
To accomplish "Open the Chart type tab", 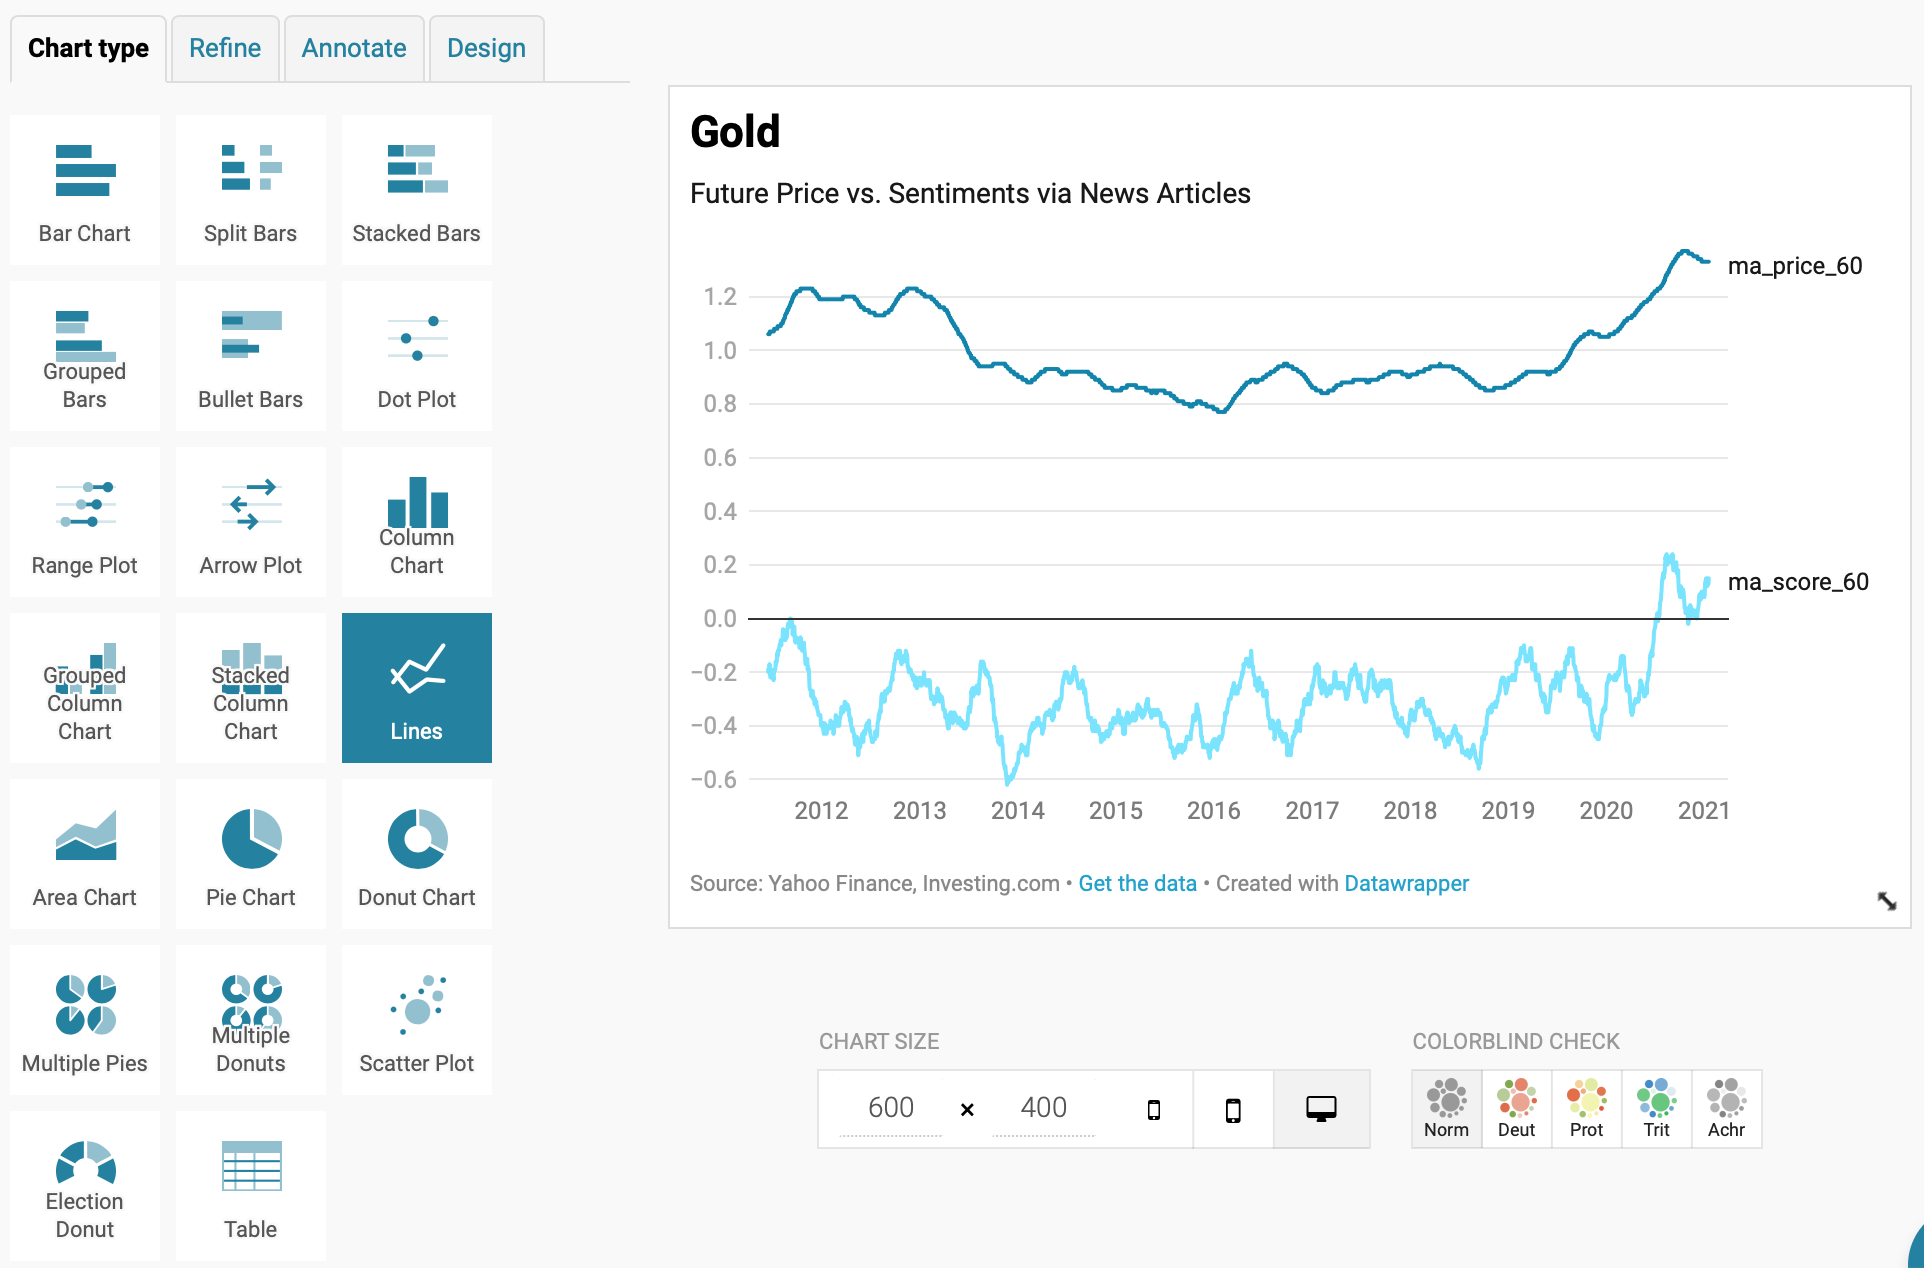I will (x=88, y=48).
